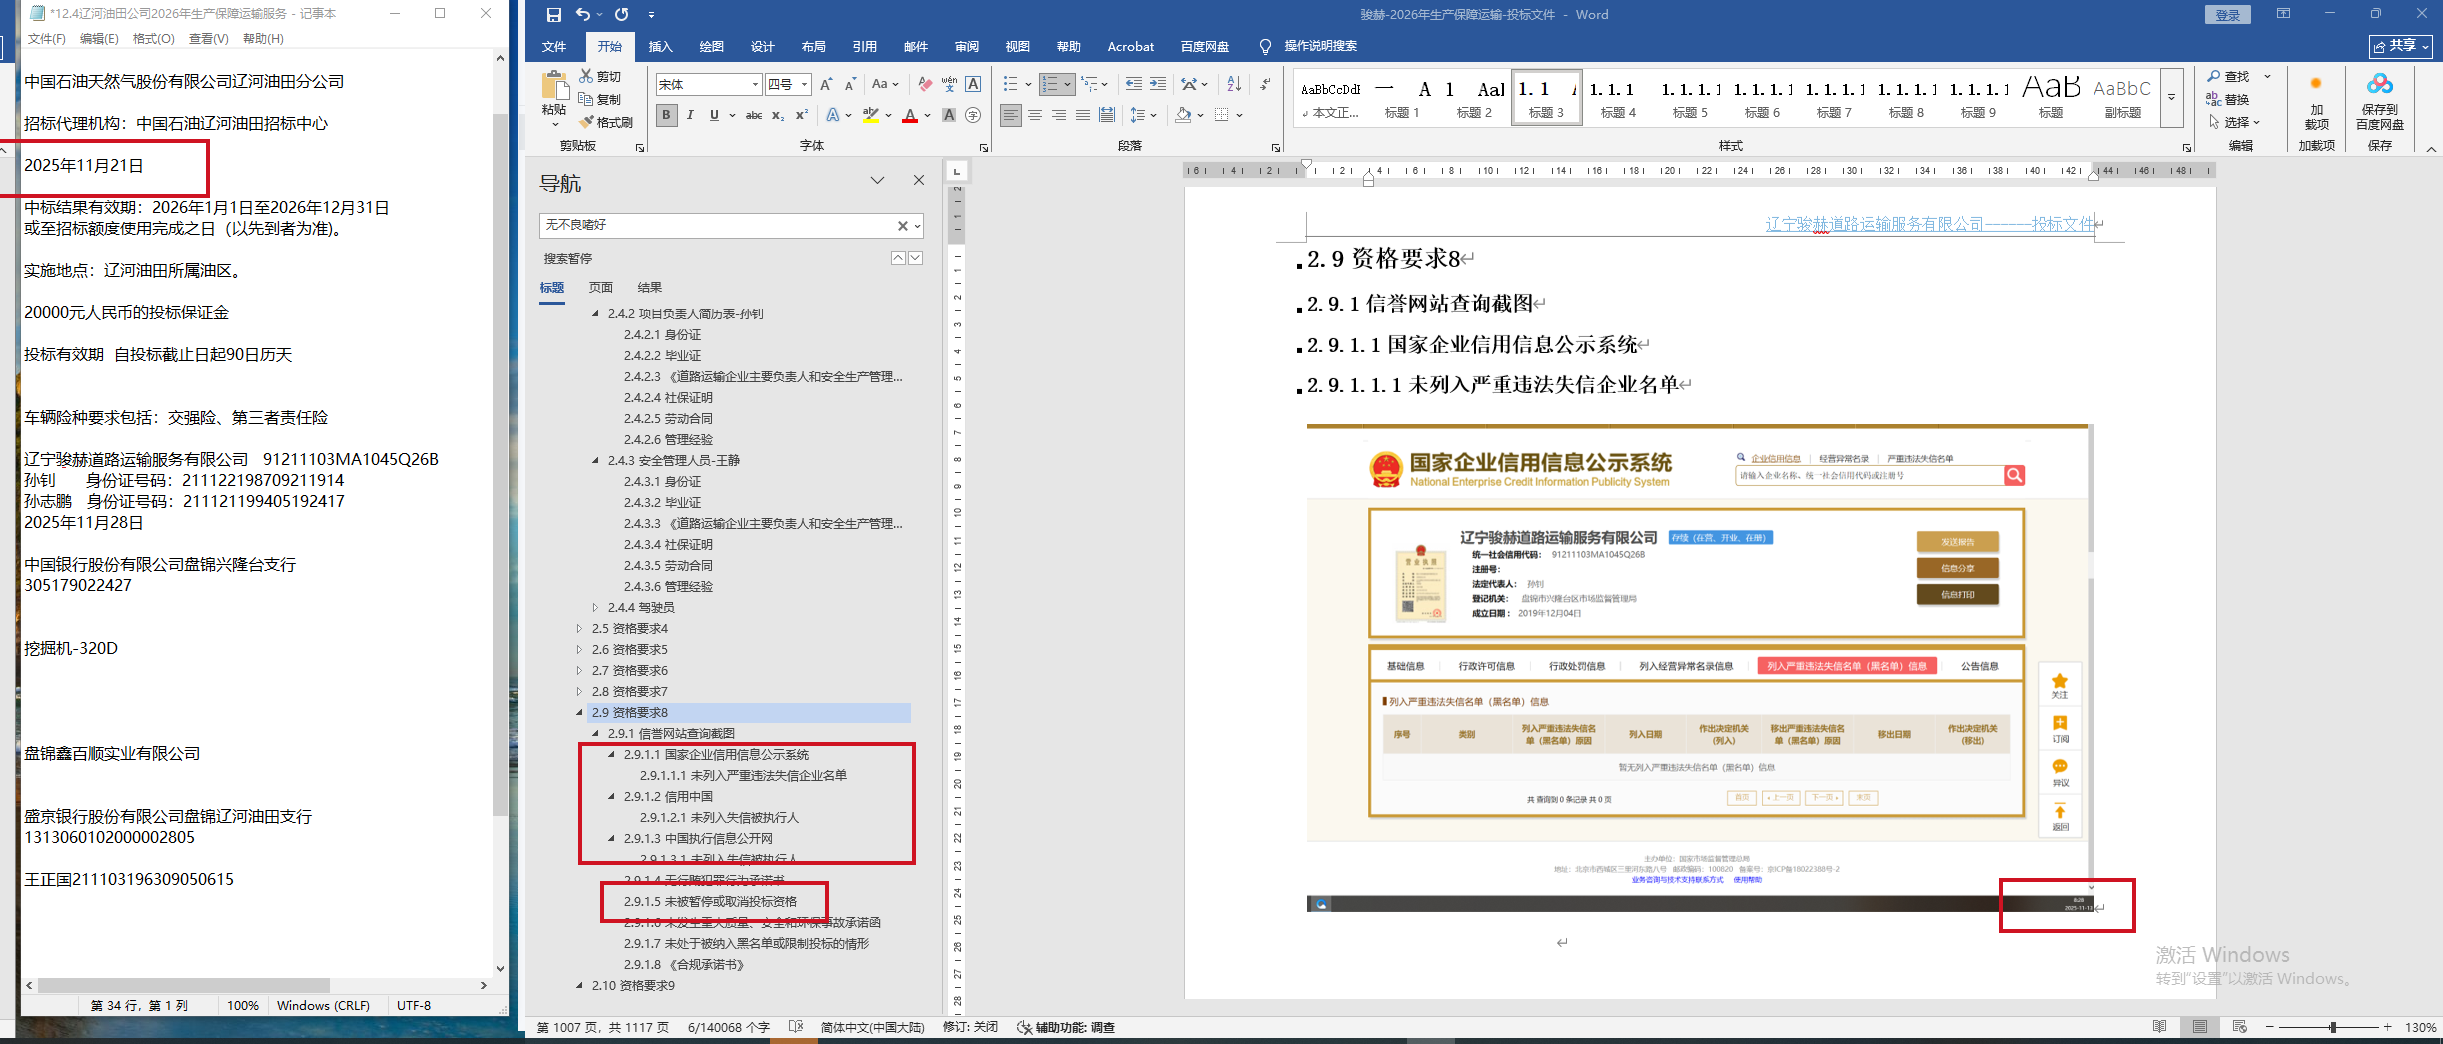The height and width of the screenshot is (1044, 2443).
Task: Toggle Bold formatting
Action: [x=666, y=115]
